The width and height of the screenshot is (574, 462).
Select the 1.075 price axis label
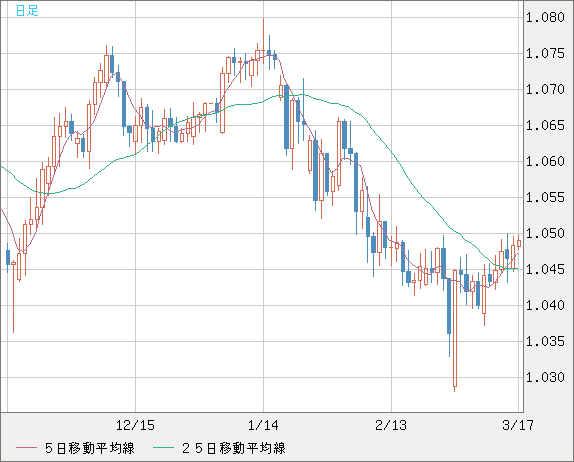(x=545, y=53)
